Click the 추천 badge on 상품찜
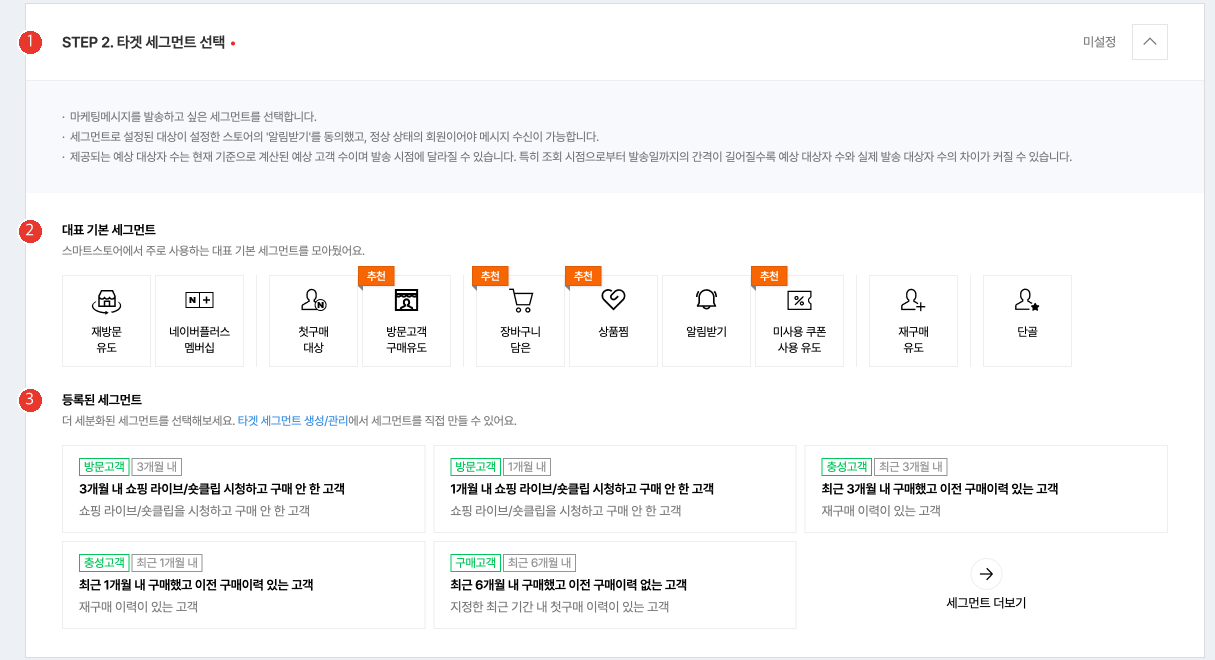 point(583,275)
